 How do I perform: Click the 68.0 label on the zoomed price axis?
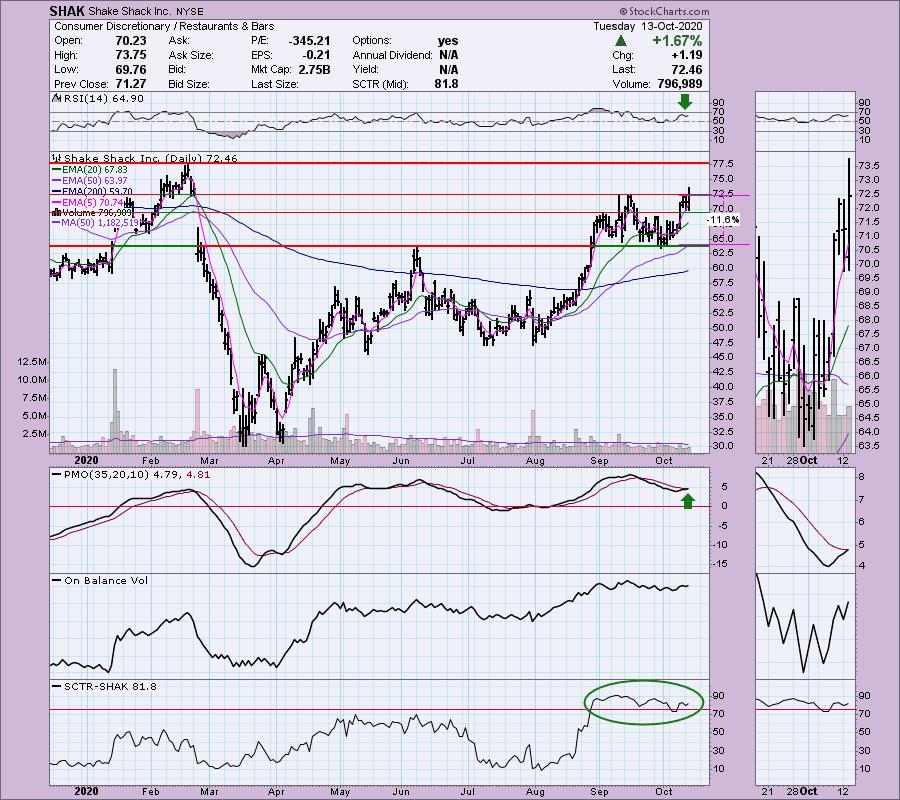pos(869,320)
